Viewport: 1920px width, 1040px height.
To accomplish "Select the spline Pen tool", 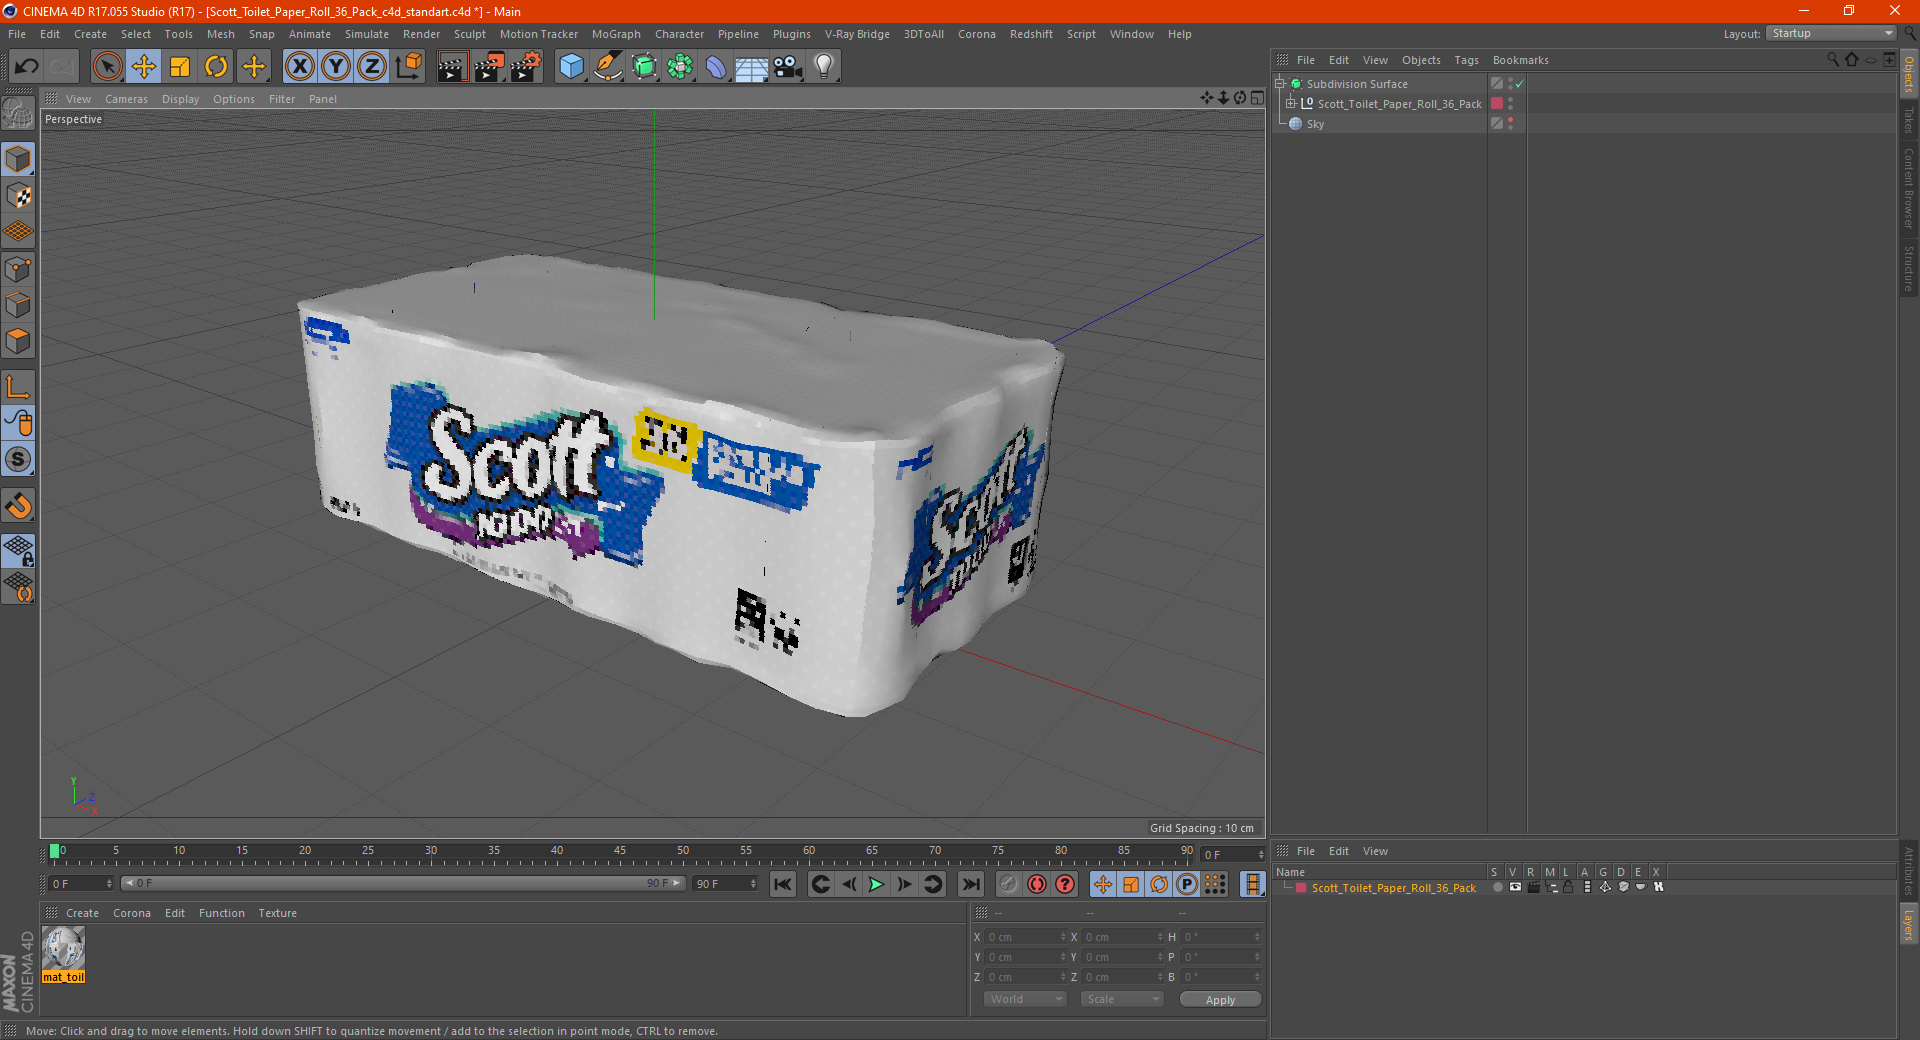I will tap(608, 67).
